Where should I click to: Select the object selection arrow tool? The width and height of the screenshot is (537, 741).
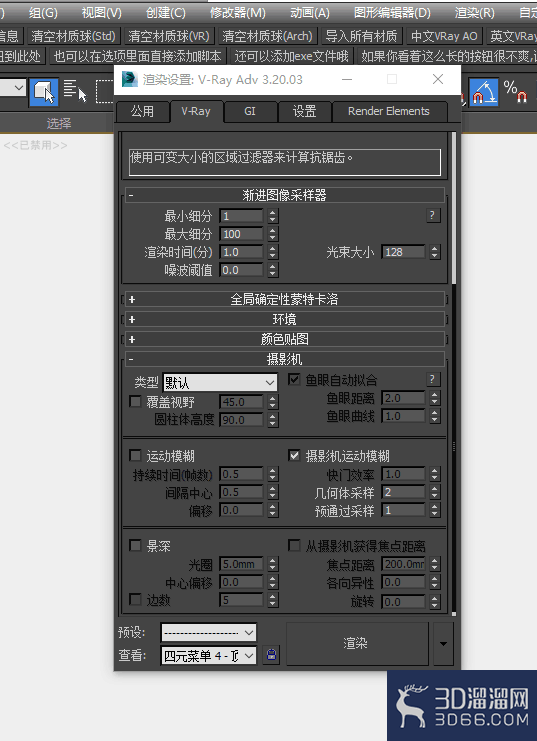point(44,92)
